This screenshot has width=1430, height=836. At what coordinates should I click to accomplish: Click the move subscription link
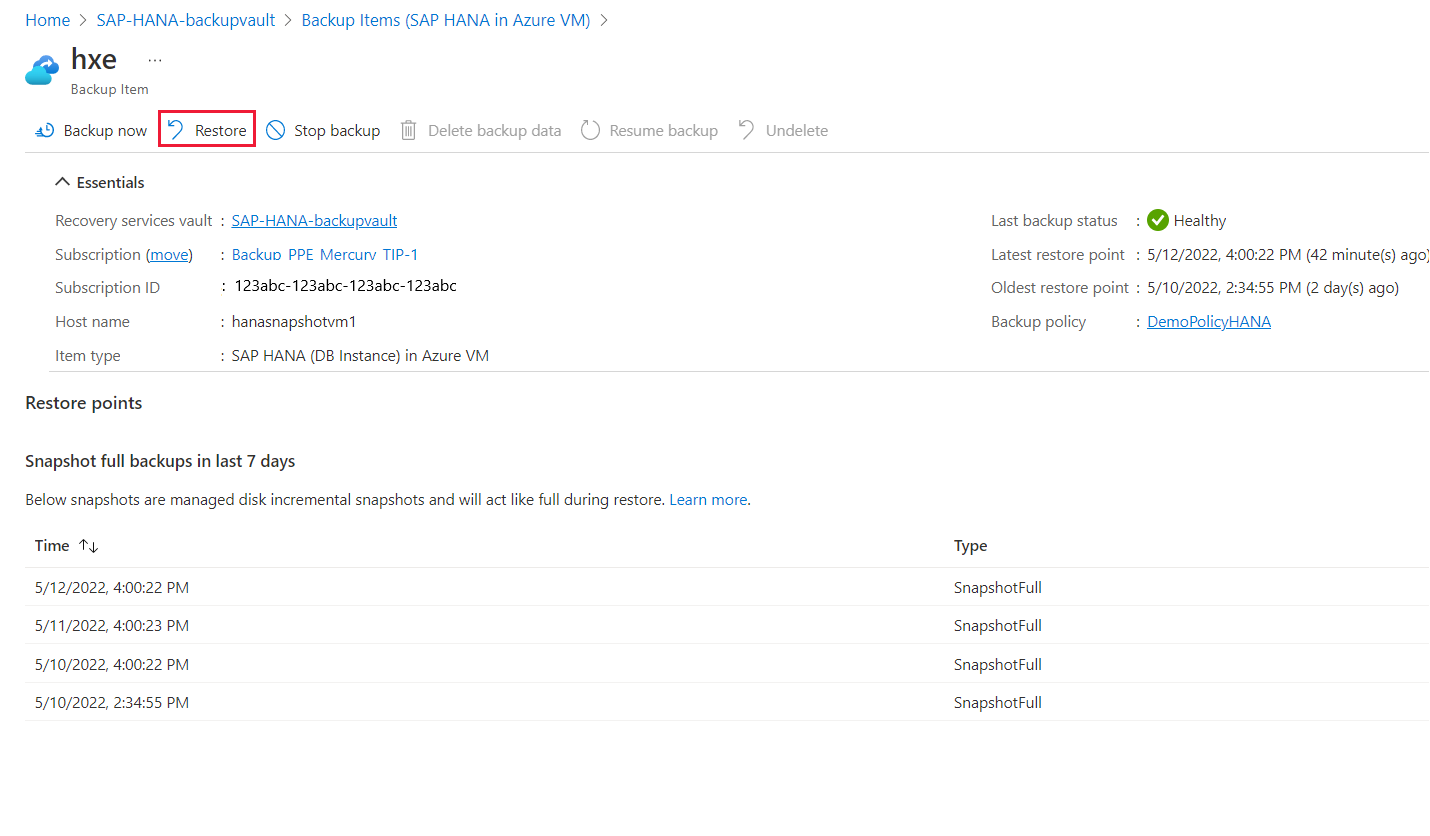[168, 254]
